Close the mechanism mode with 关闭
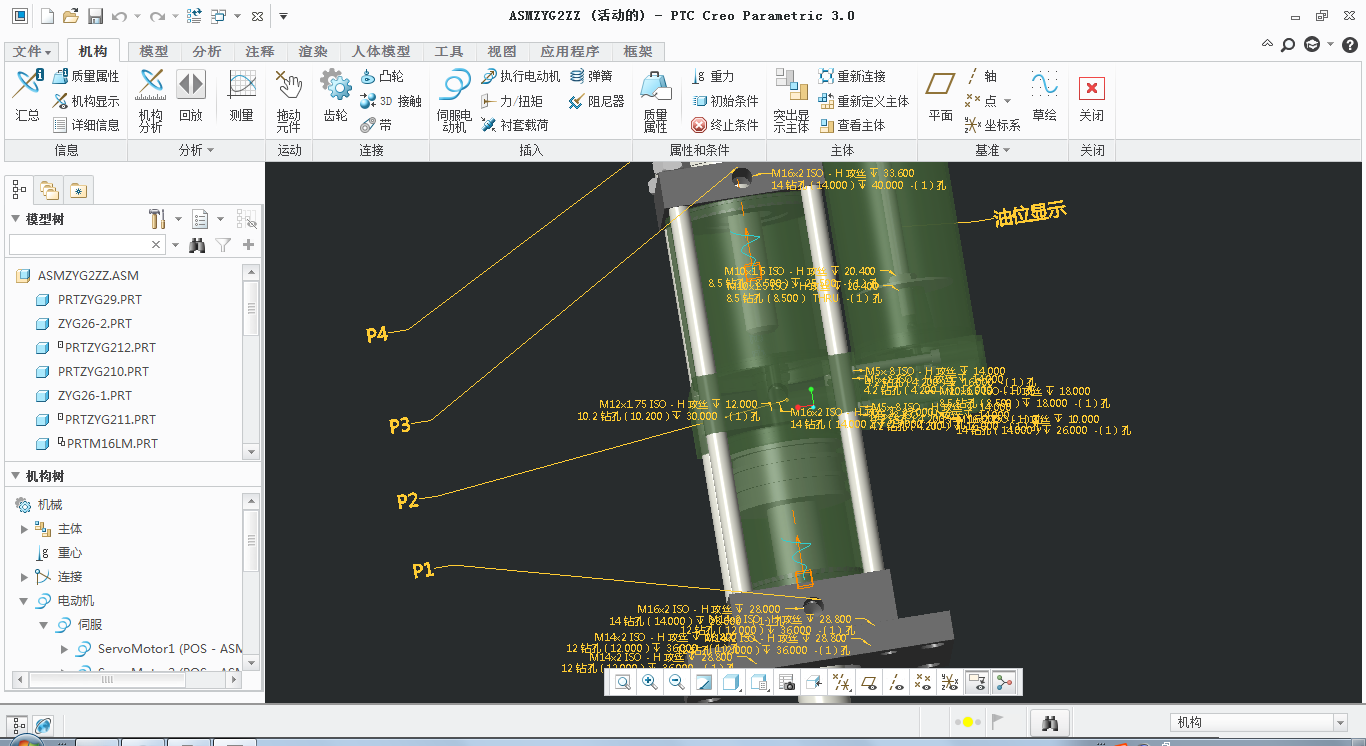This screenshot has width=1366, height=746. 1092,97
